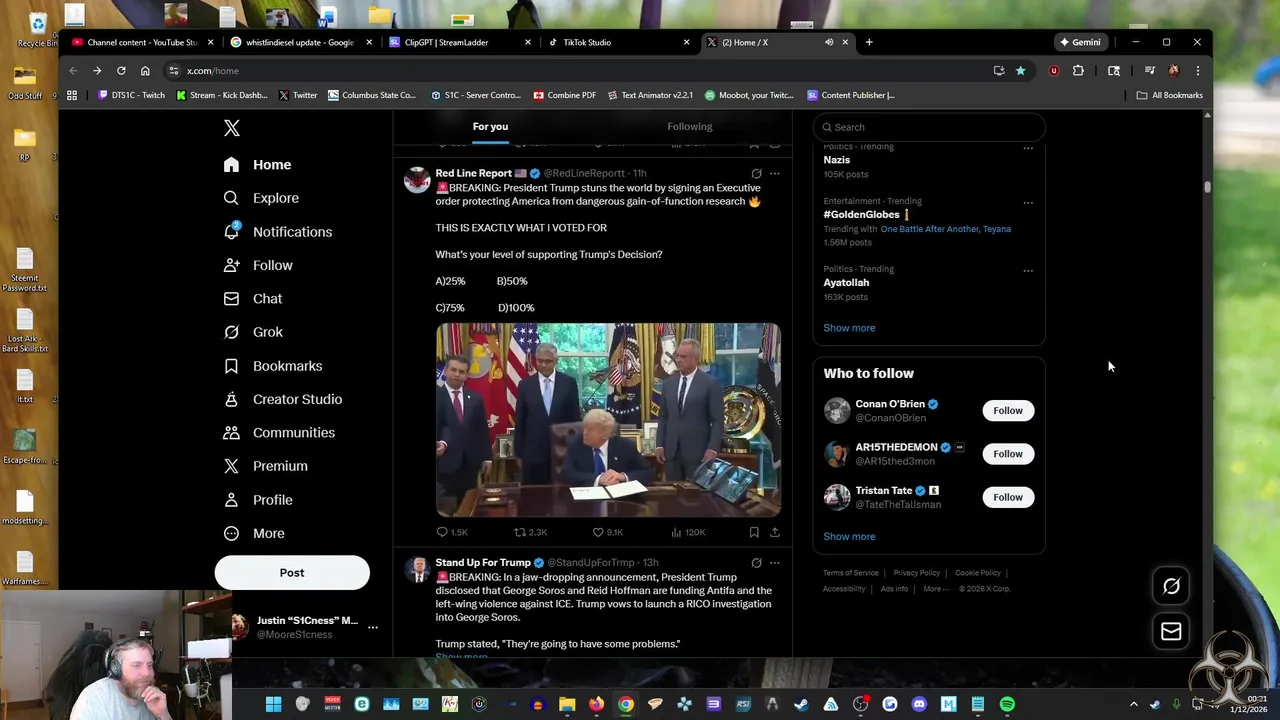Screen dimensions: 1280x720
Task: Click Grok icon on Stand Up For Trump post
Action: pos(756,563)
